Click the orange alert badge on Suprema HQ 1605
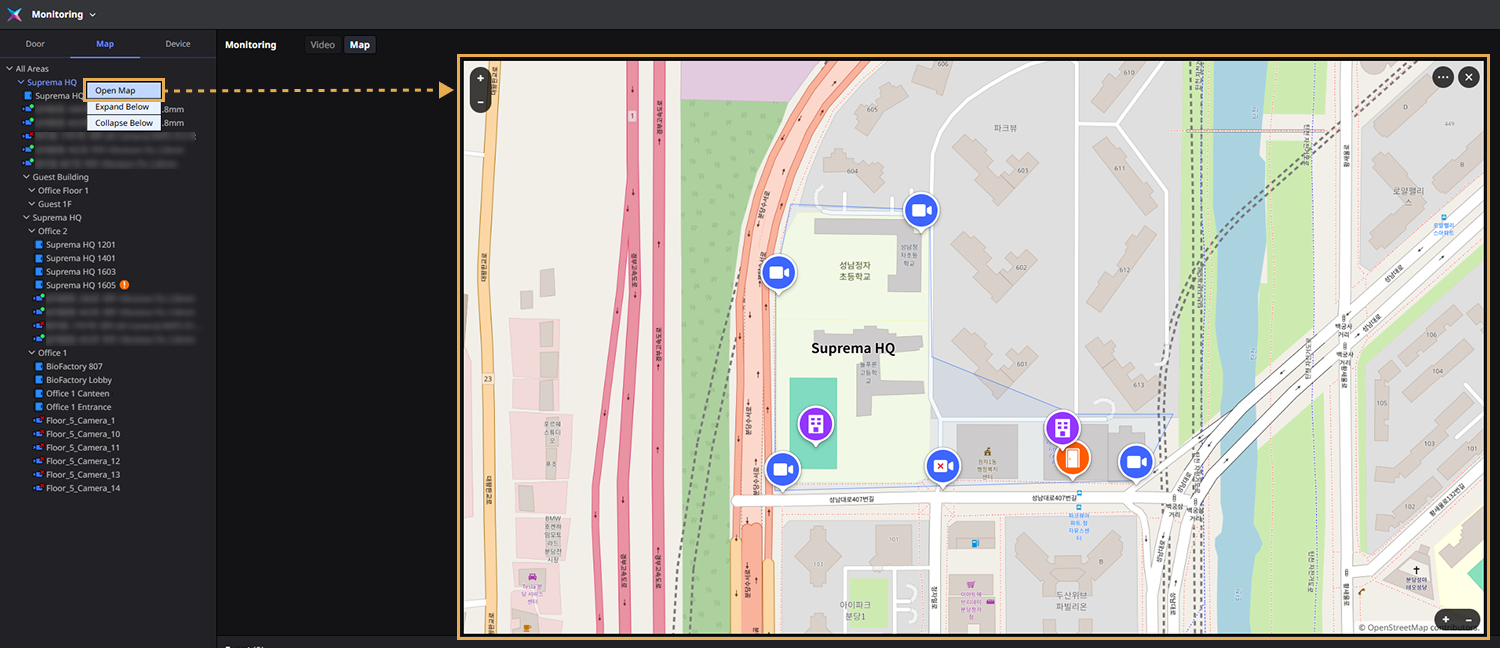This screenshot has height=648, width=1500. pyautogui.click(x=125, y=285)
